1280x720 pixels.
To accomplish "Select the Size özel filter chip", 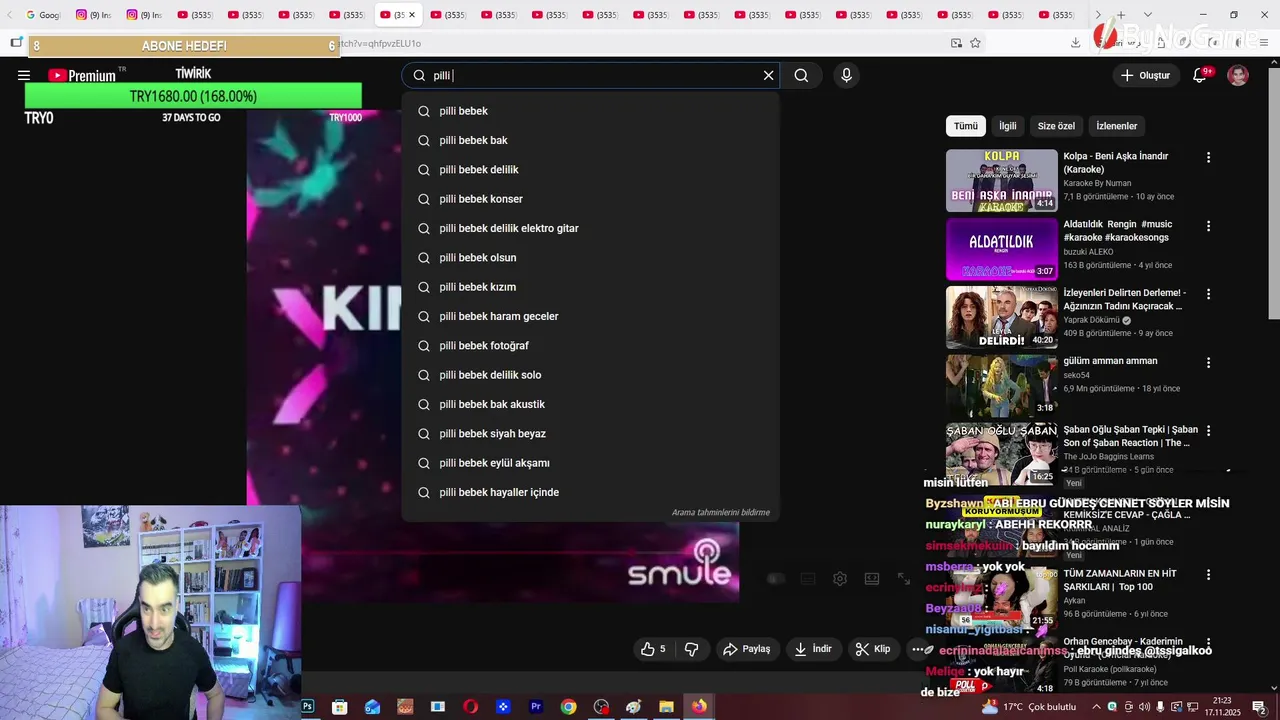I will click(1056, 126).
